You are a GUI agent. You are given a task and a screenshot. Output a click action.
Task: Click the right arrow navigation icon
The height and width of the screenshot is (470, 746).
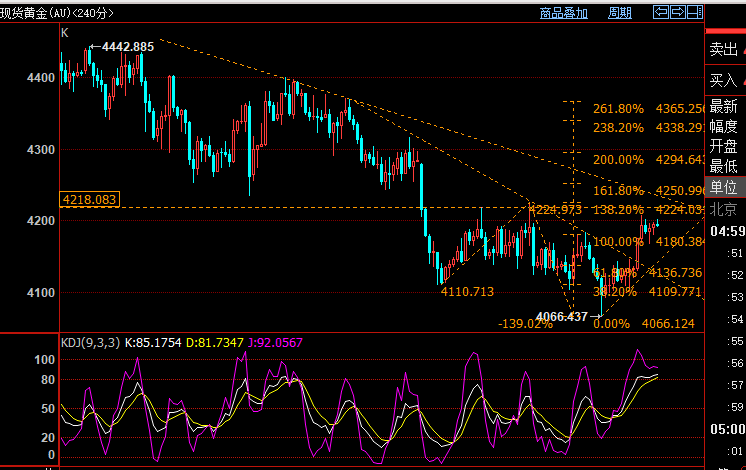[678, 12]
